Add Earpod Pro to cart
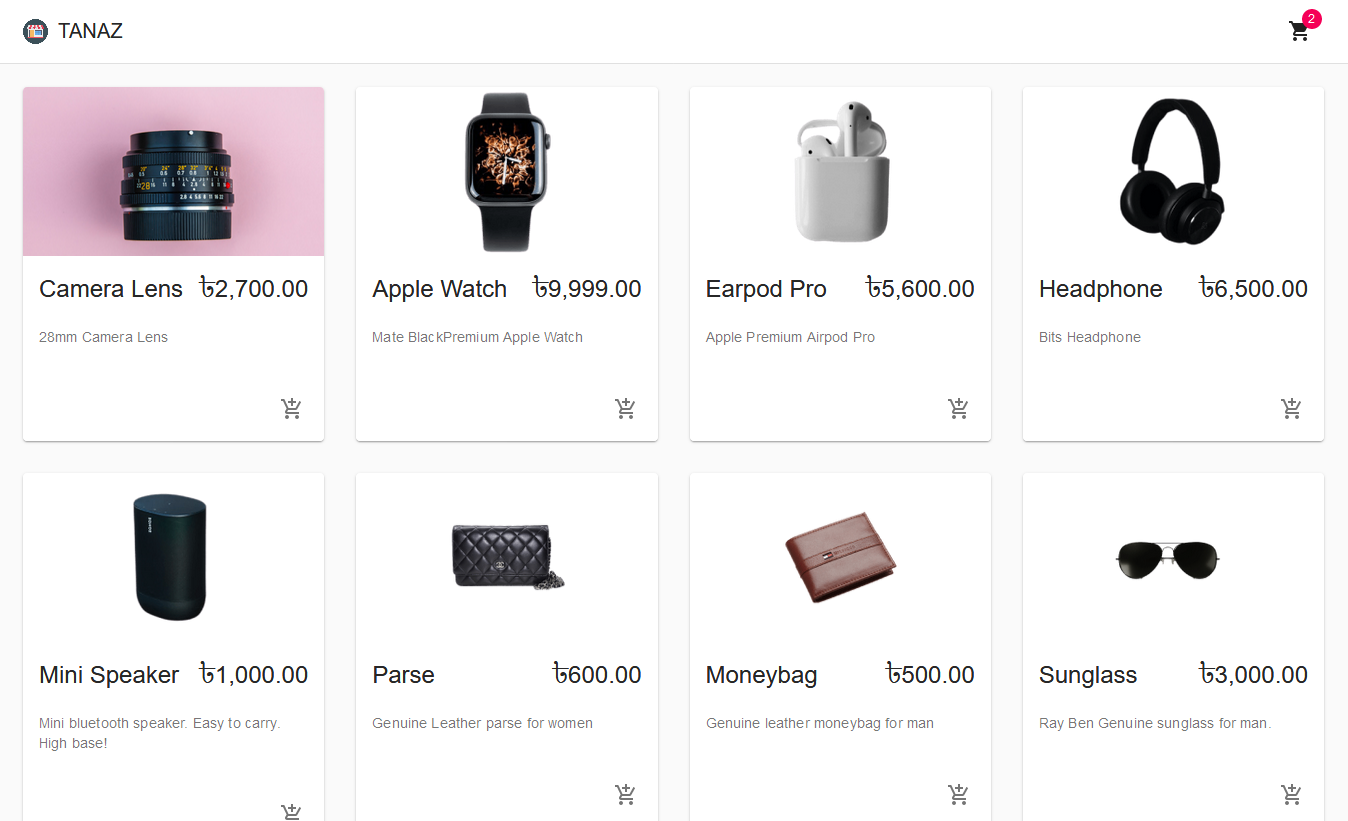The image size is (1348, 821). (x=958, y=408)
